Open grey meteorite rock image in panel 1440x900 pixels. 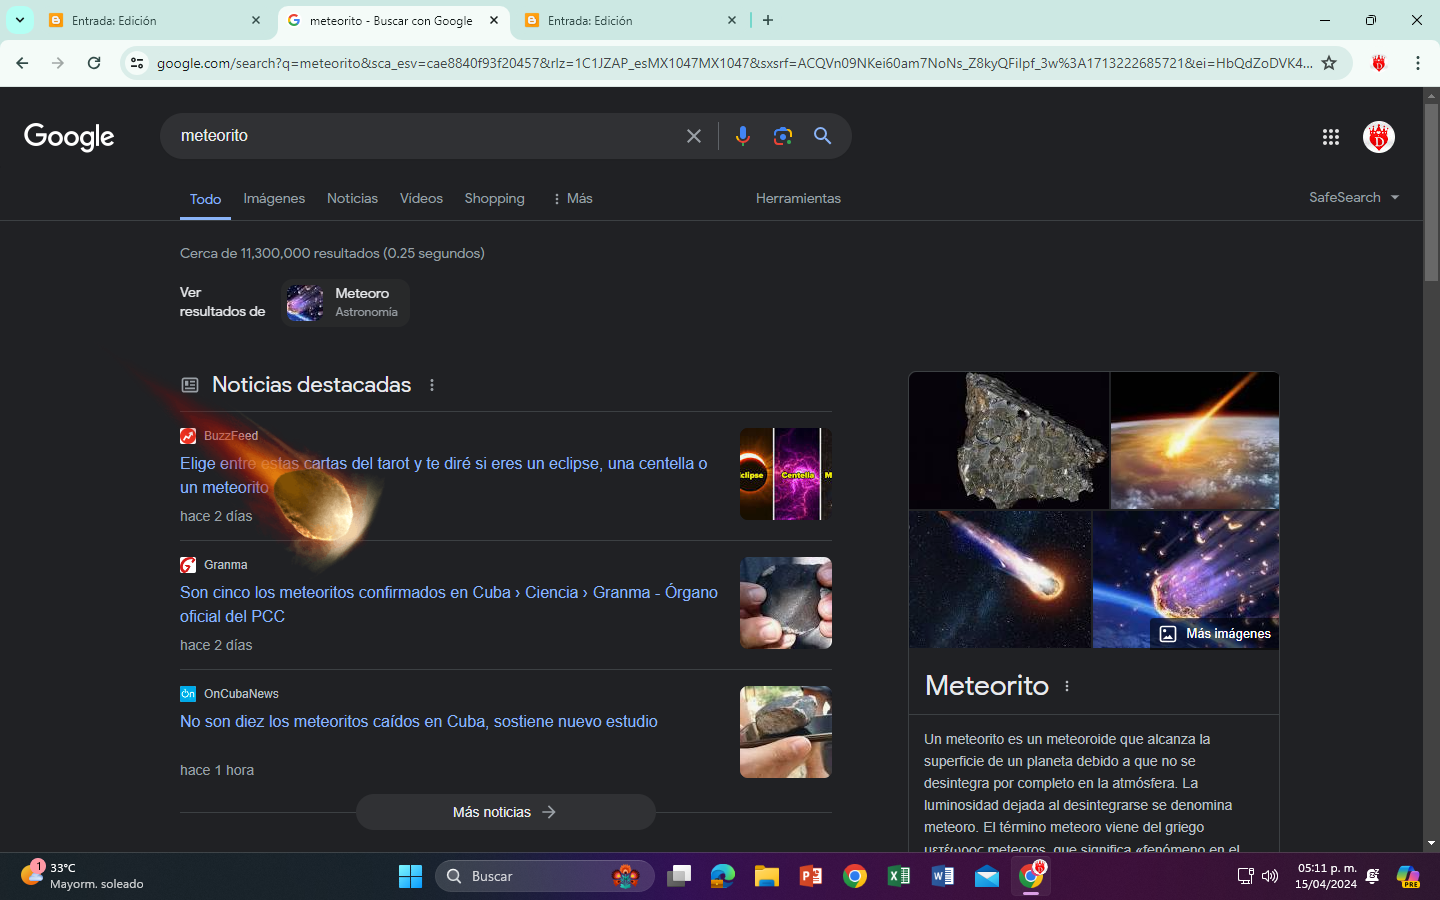point(1009,440)
